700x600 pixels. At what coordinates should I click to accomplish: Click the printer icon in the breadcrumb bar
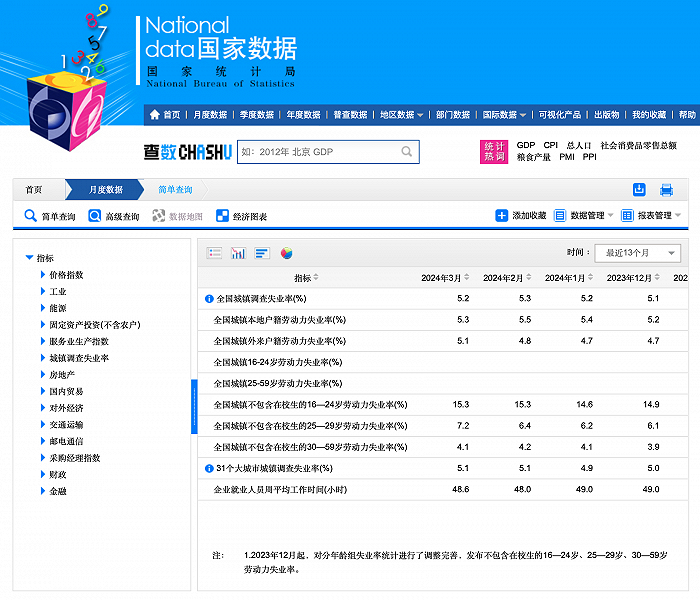click(x=667, y=190)
